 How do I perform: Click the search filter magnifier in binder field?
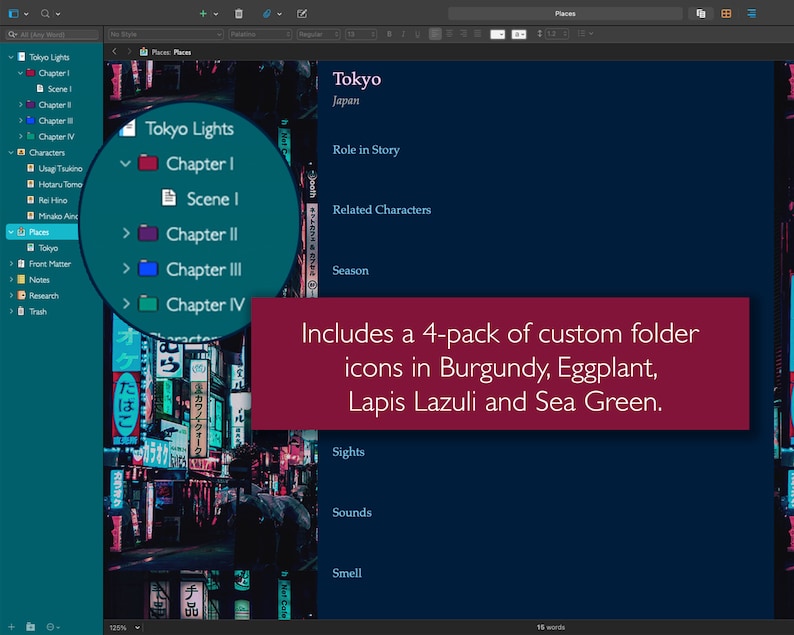13,34
